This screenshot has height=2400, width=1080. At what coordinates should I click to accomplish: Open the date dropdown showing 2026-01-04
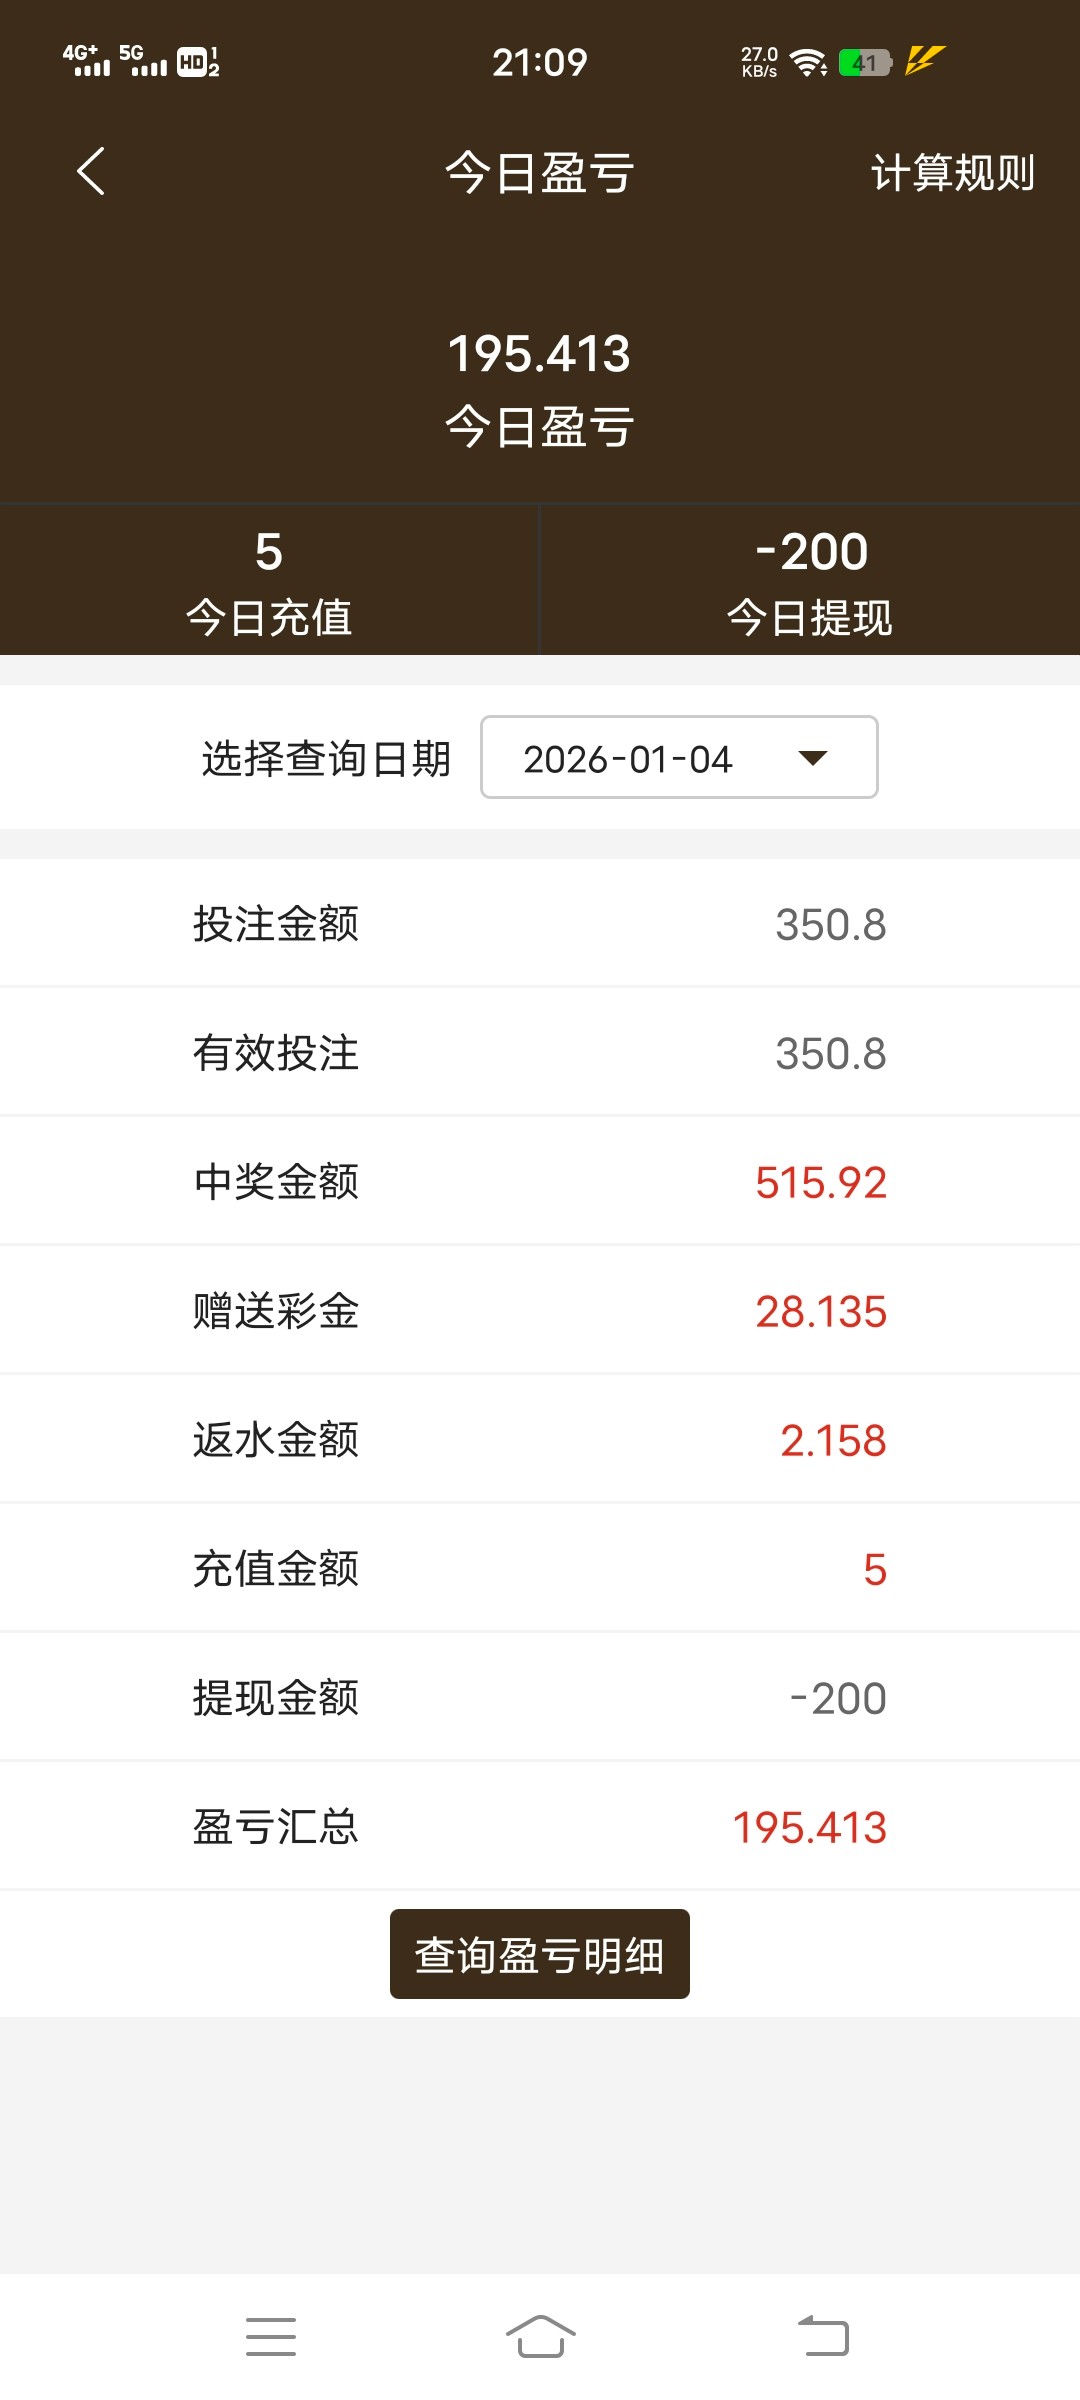pyautogui.click(x=678, y=758)
